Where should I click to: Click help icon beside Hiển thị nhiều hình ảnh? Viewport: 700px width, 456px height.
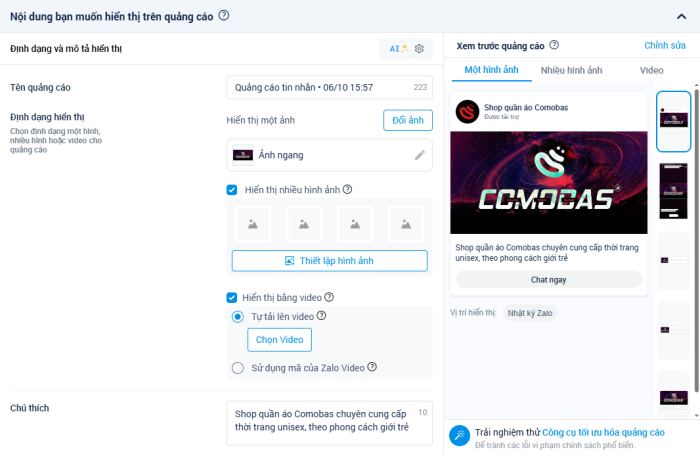pos(347,189)
